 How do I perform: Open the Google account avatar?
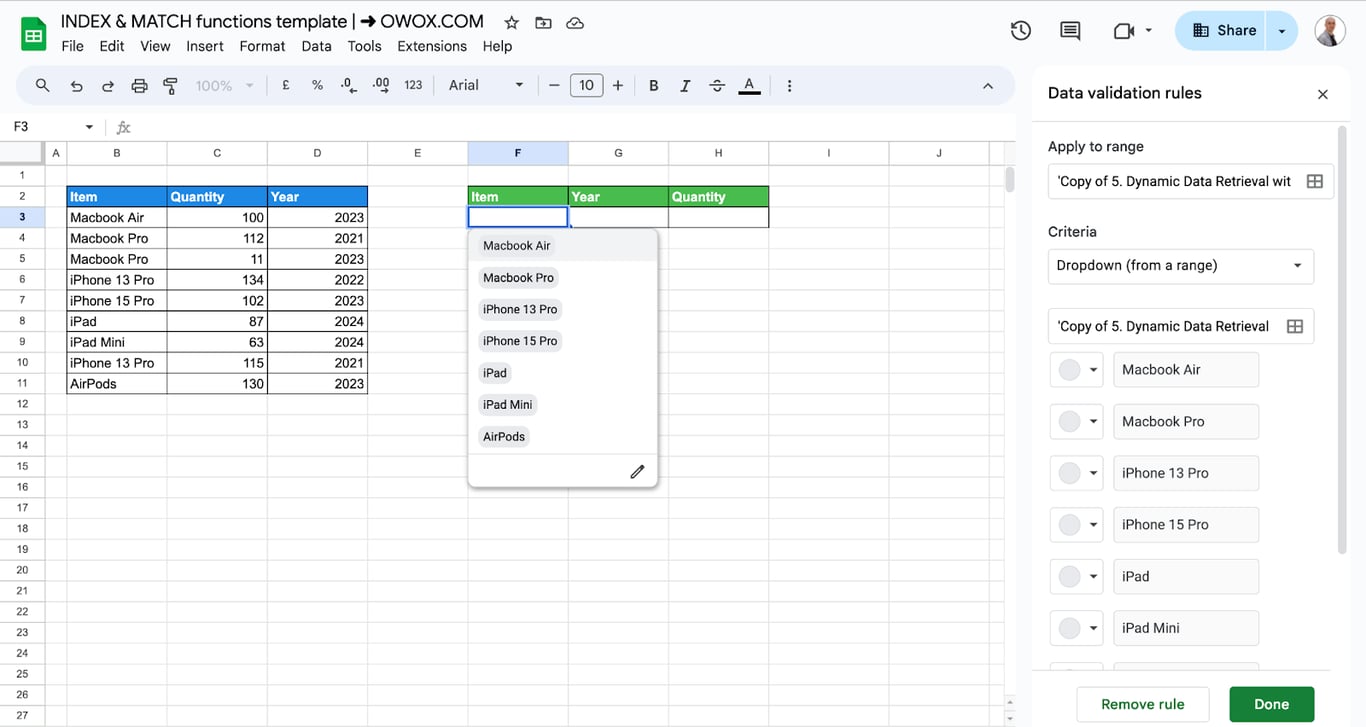tap(1330, 31)
